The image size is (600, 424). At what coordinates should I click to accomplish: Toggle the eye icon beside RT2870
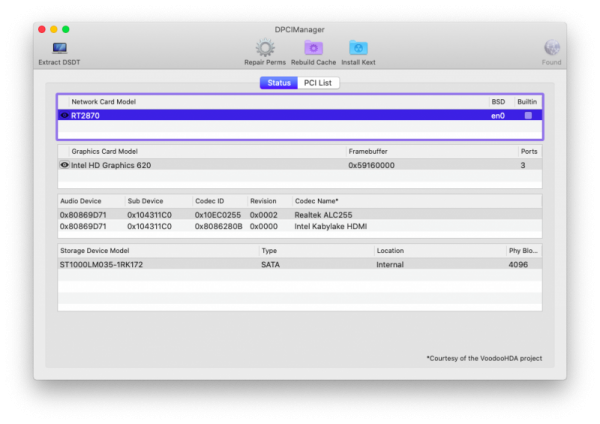[x=64, y=115]
